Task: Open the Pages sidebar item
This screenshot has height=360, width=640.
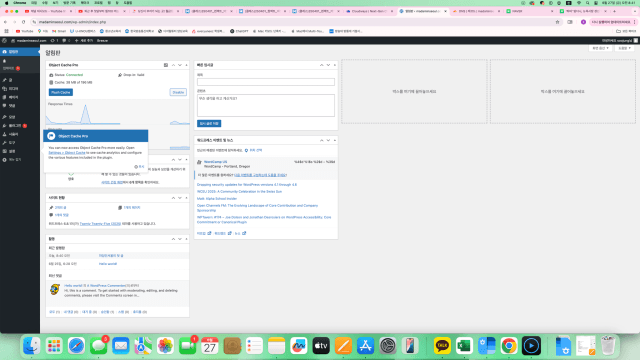Action: 20,97
